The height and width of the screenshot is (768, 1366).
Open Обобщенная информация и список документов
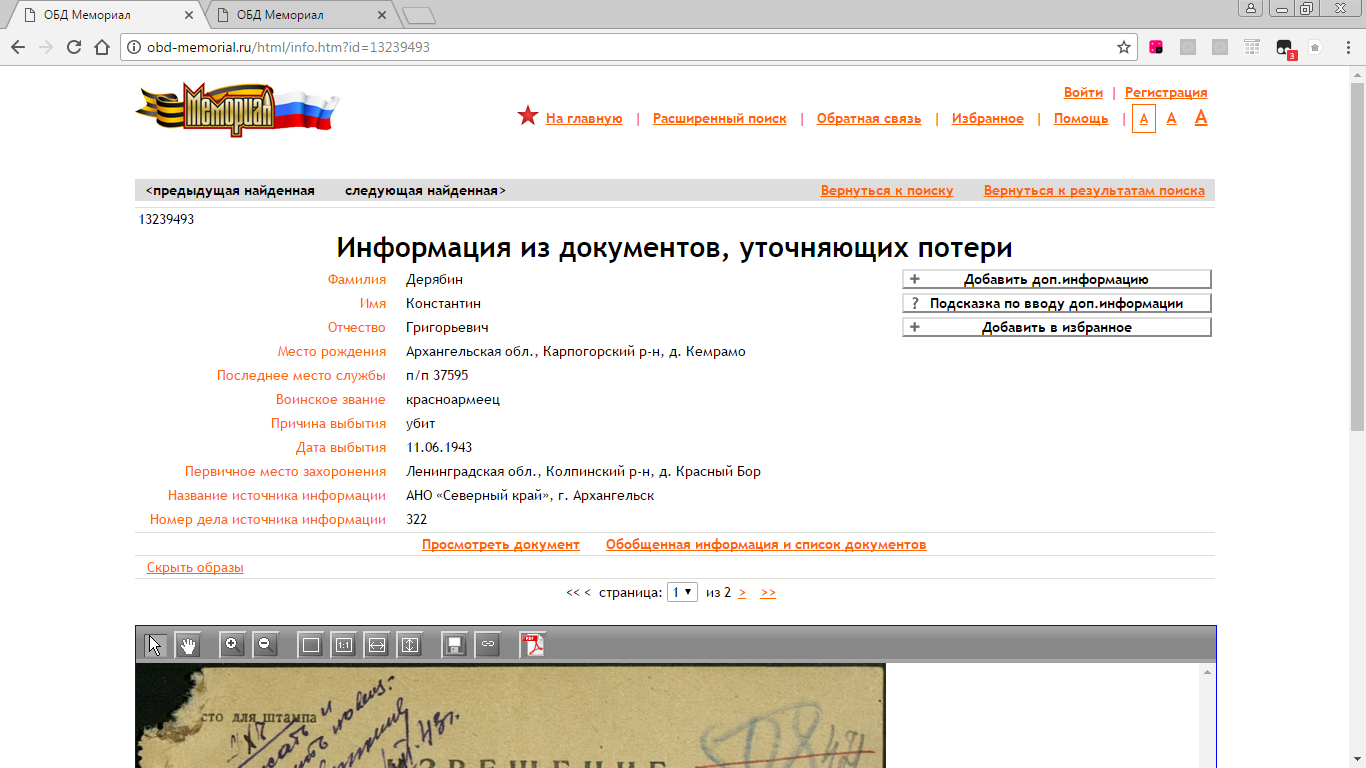coord(766,544)
